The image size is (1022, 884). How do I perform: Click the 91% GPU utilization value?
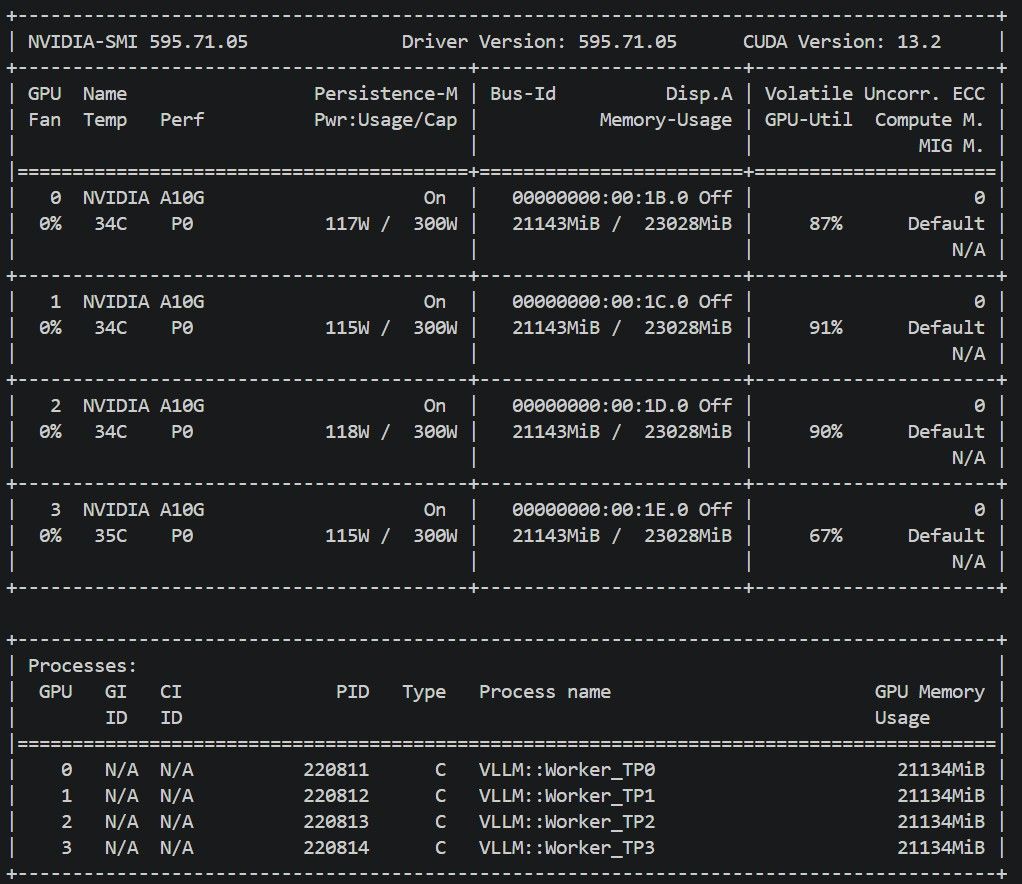825,328
